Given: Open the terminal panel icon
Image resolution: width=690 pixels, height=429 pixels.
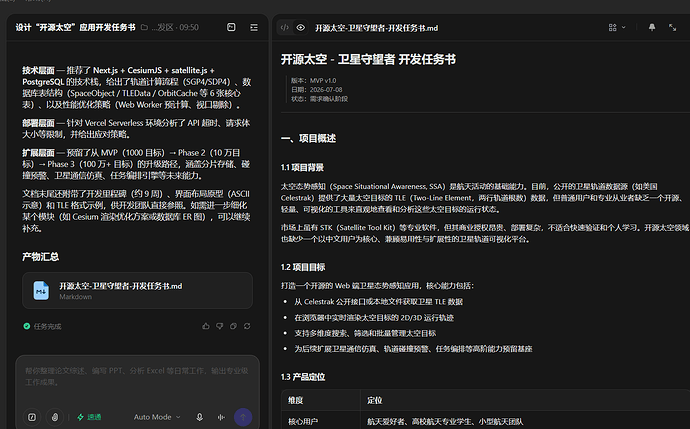Looking at the screenshot, I should click(x=231, y=27).
